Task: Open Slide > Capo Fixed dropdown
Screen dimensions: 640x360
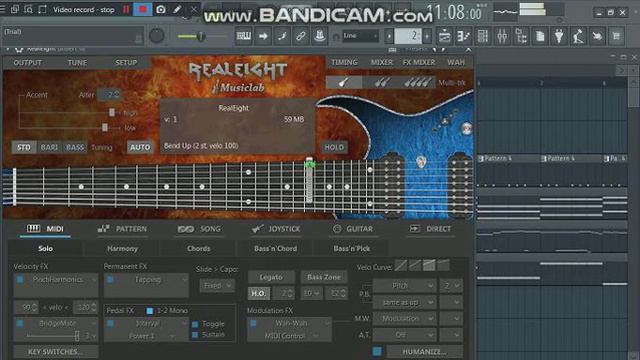Action: click(x=217, y=285)
